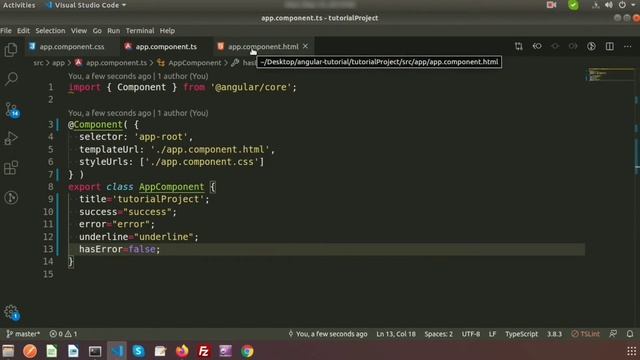Click the TSLint status bar item
Viewport: 640px width, 360px height.
point(585,334)
